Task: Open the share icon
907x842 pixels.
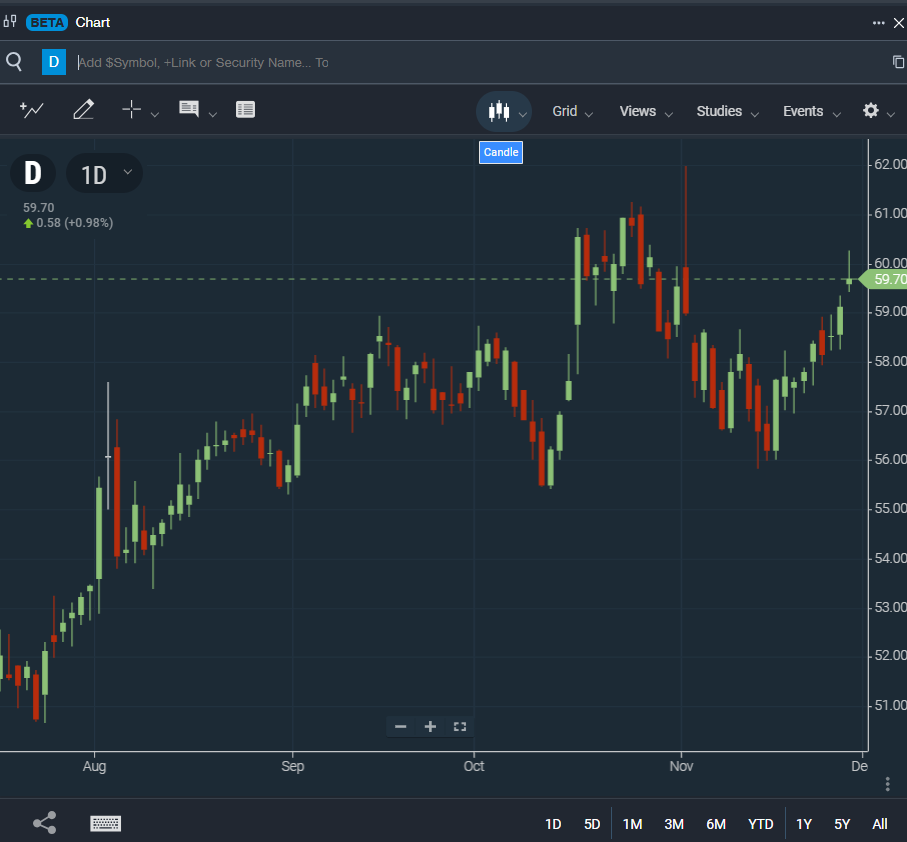Action: 44,823
